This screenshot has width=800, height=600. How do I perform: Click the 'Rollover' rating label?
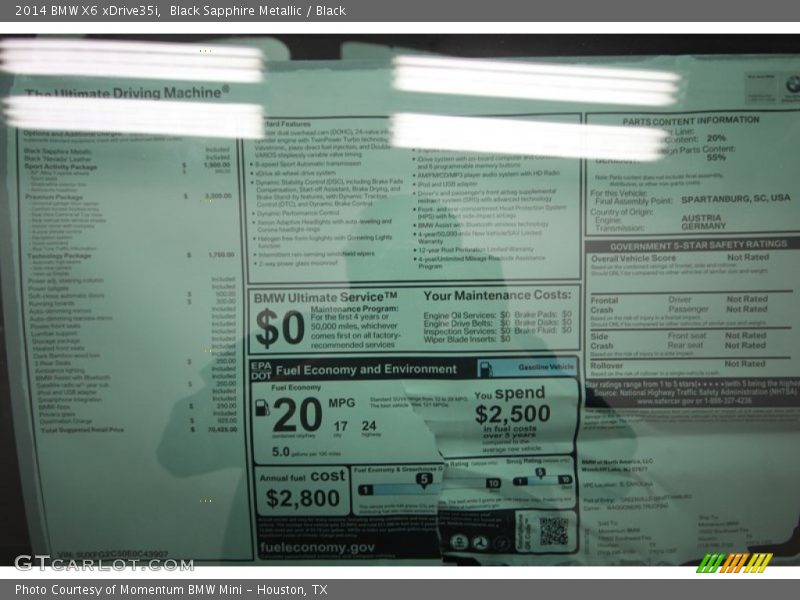[607, 365]
